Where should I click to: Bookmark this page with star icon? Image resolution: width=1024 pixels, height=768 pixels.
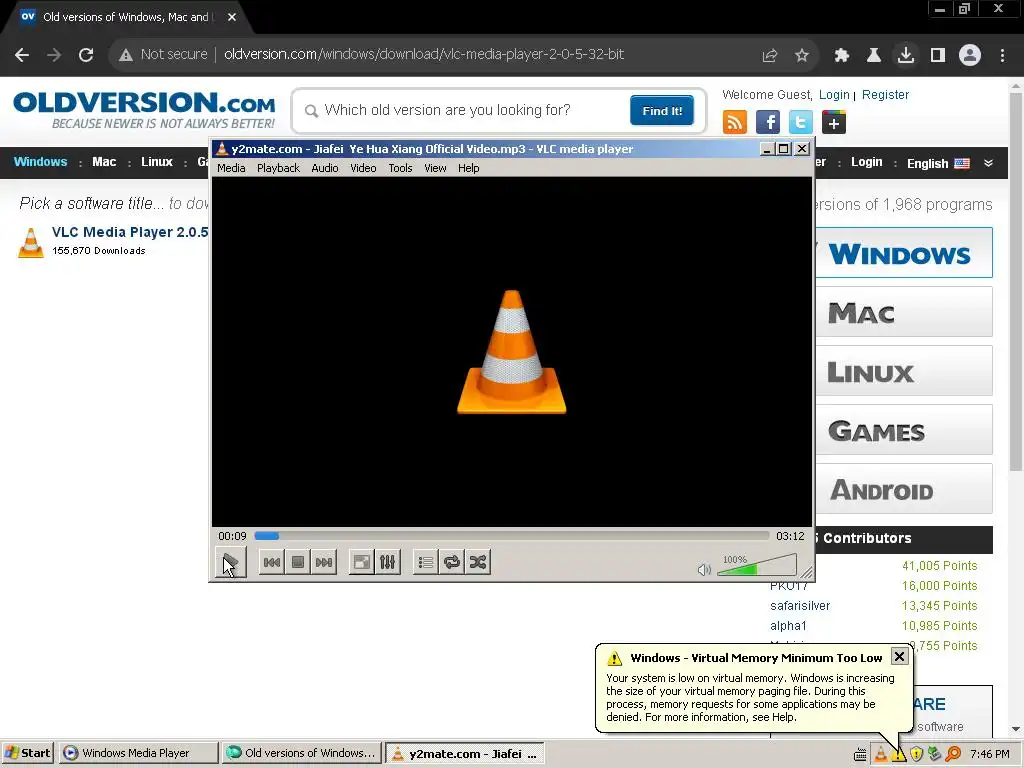(x=802, y=56)
